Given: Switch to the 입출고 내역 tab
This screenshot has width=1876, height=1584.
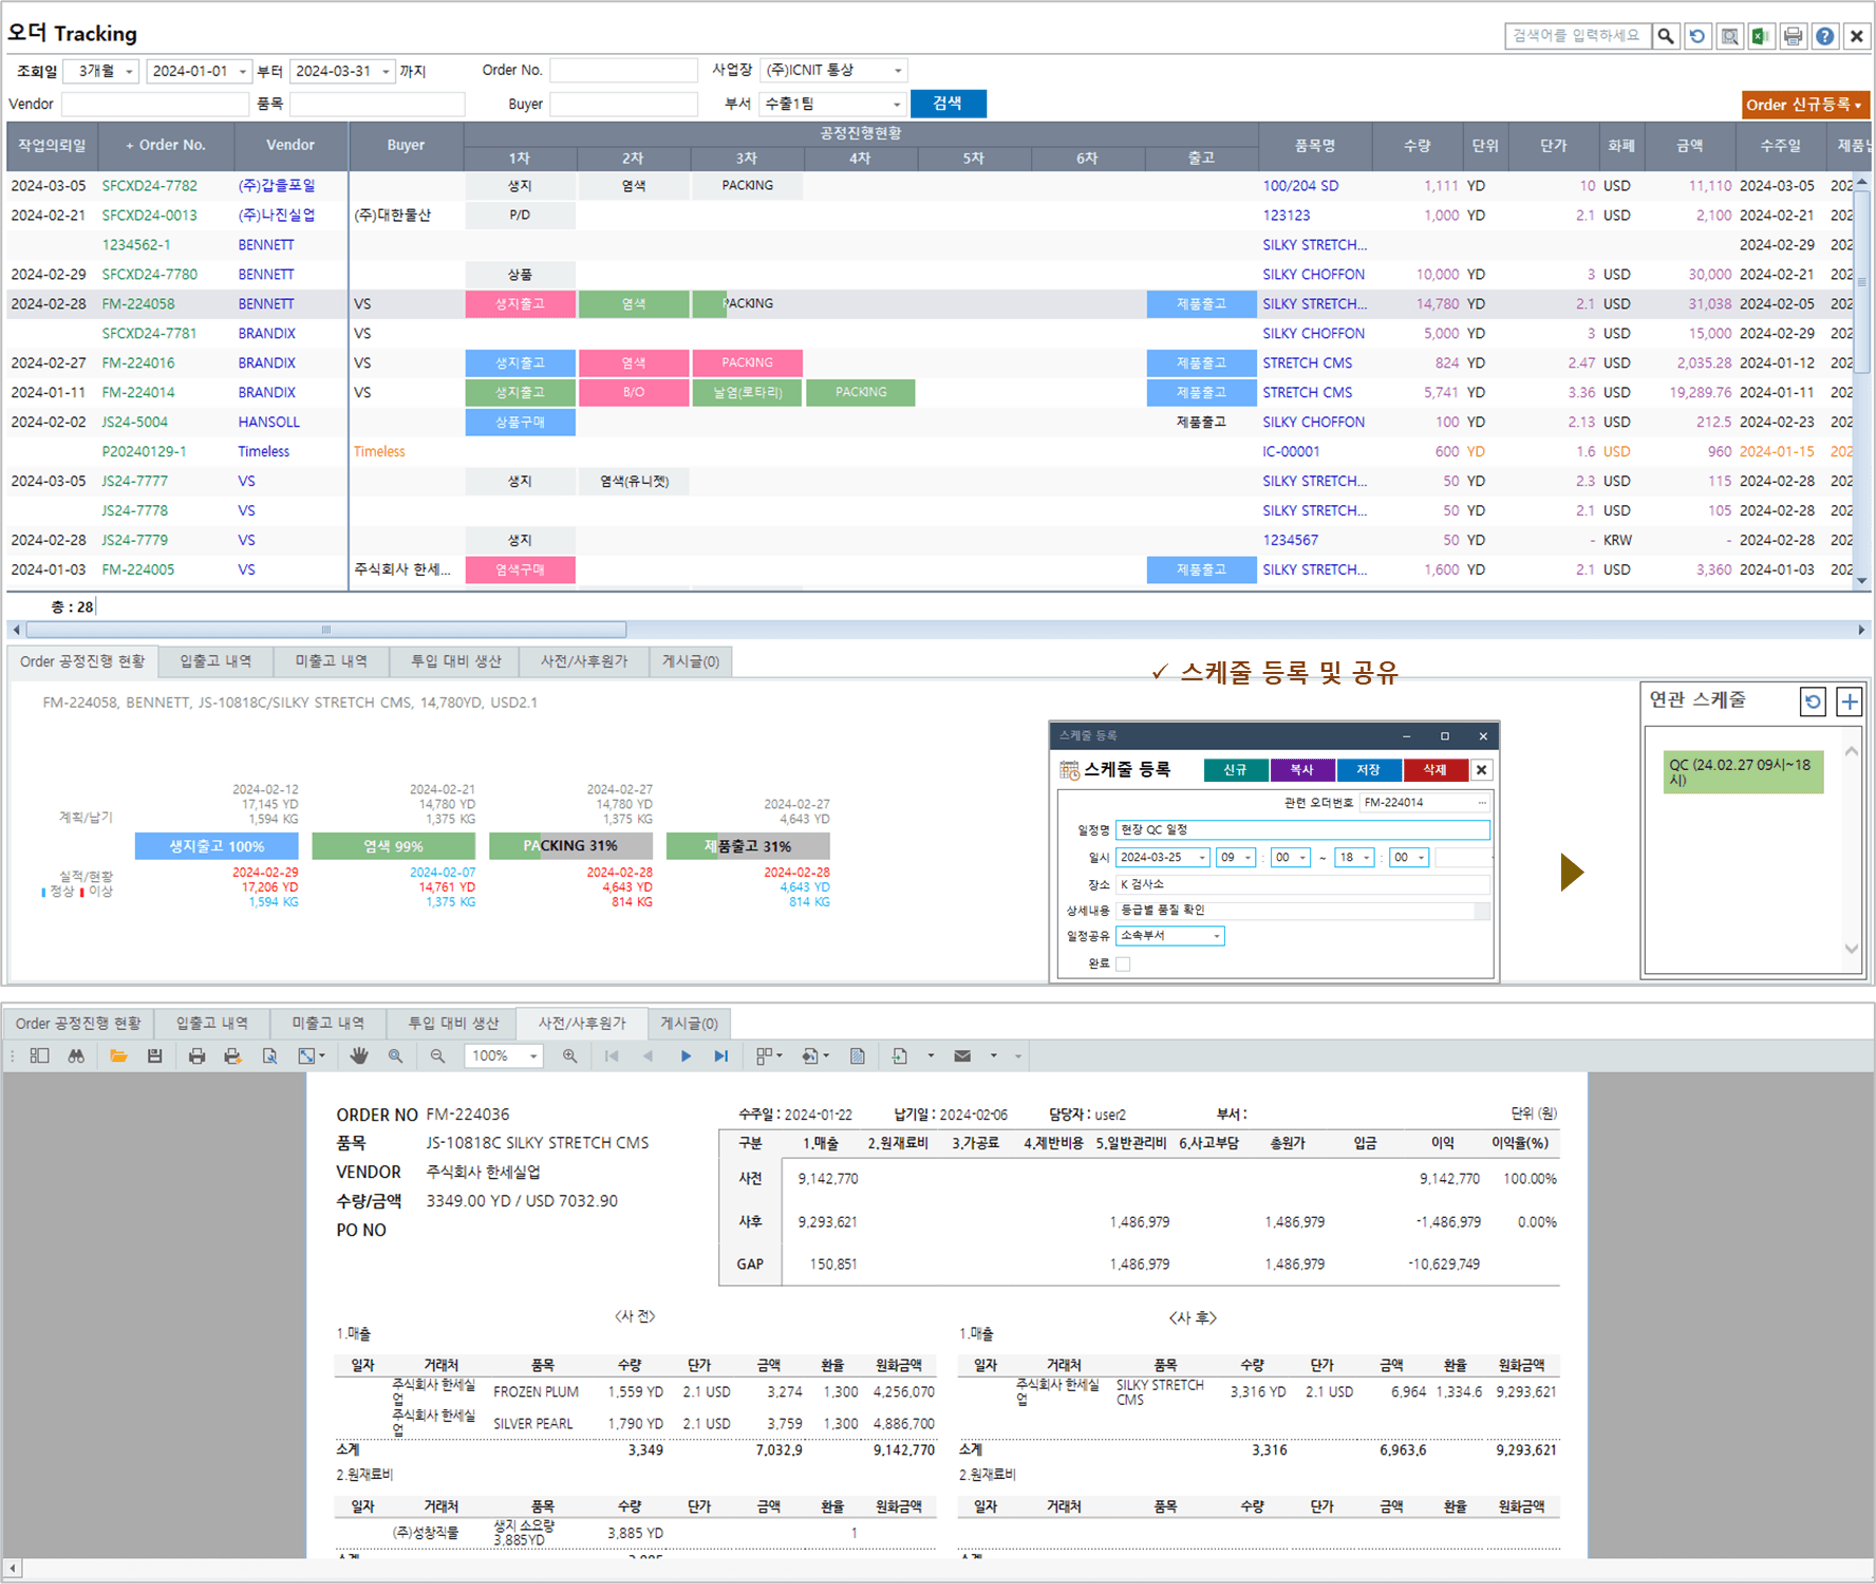Looking at the screenshot, I should coord(215,661).
